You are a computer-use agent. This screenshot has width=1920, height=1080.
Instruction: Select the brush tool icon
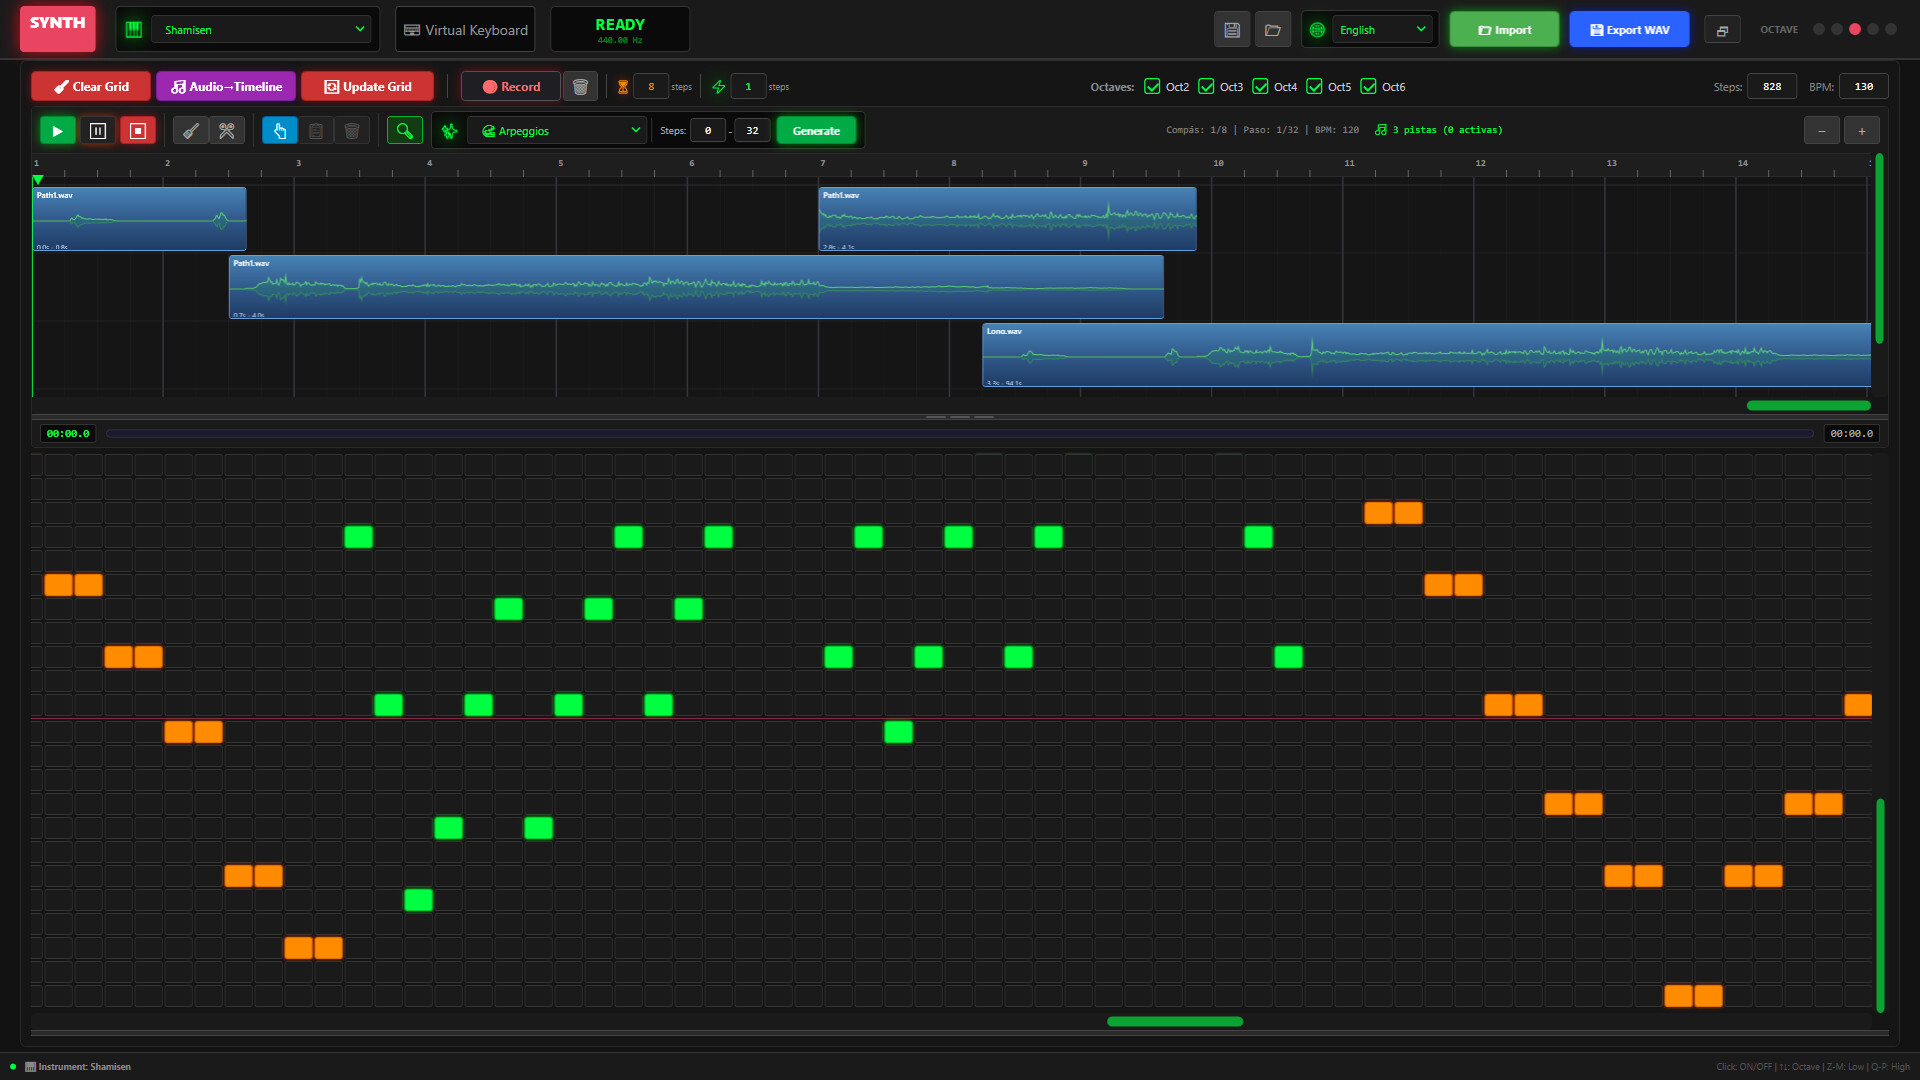pyautogui.click(x=190, y=131)
